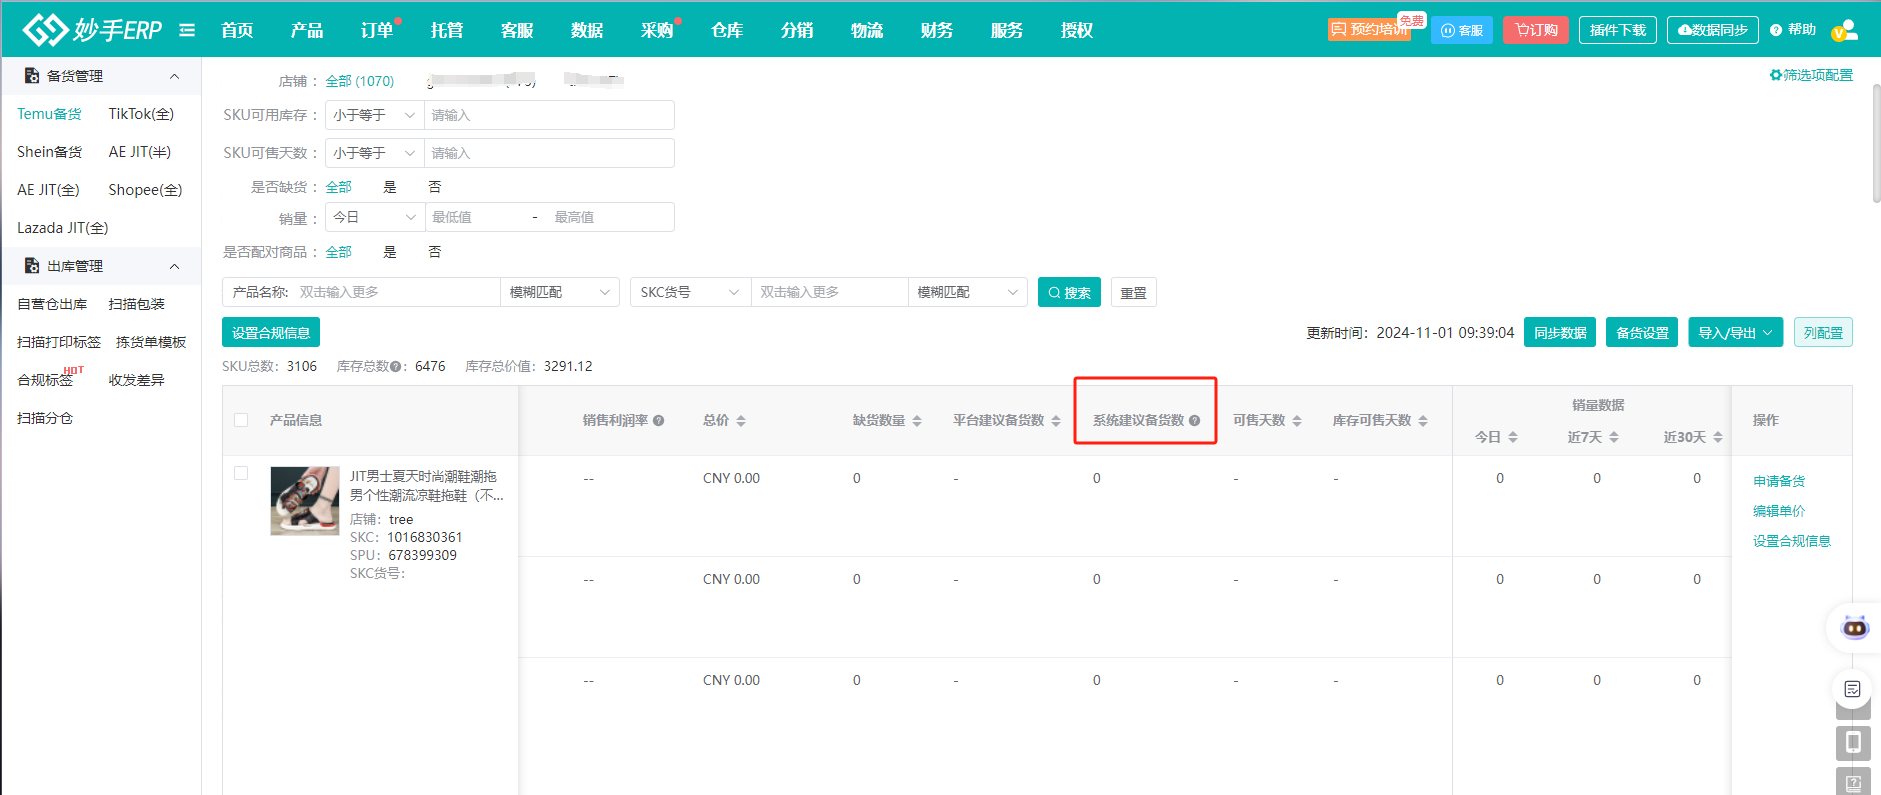The height and width of the screenshot is (795, 1881).
Task: Click the page vertical scrollbar
Action: pos(1876,143)
